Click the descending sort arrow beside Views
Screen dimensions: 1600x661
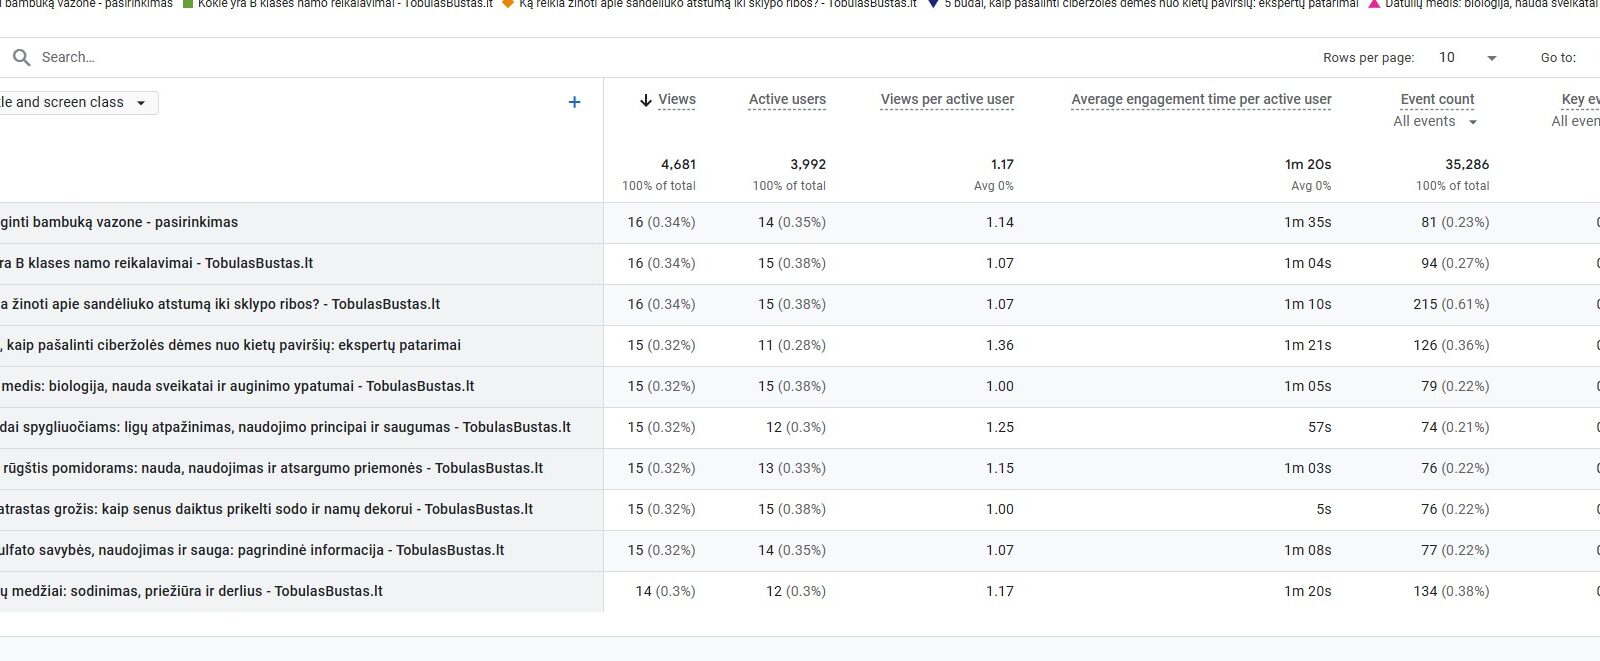click(645, 100)
